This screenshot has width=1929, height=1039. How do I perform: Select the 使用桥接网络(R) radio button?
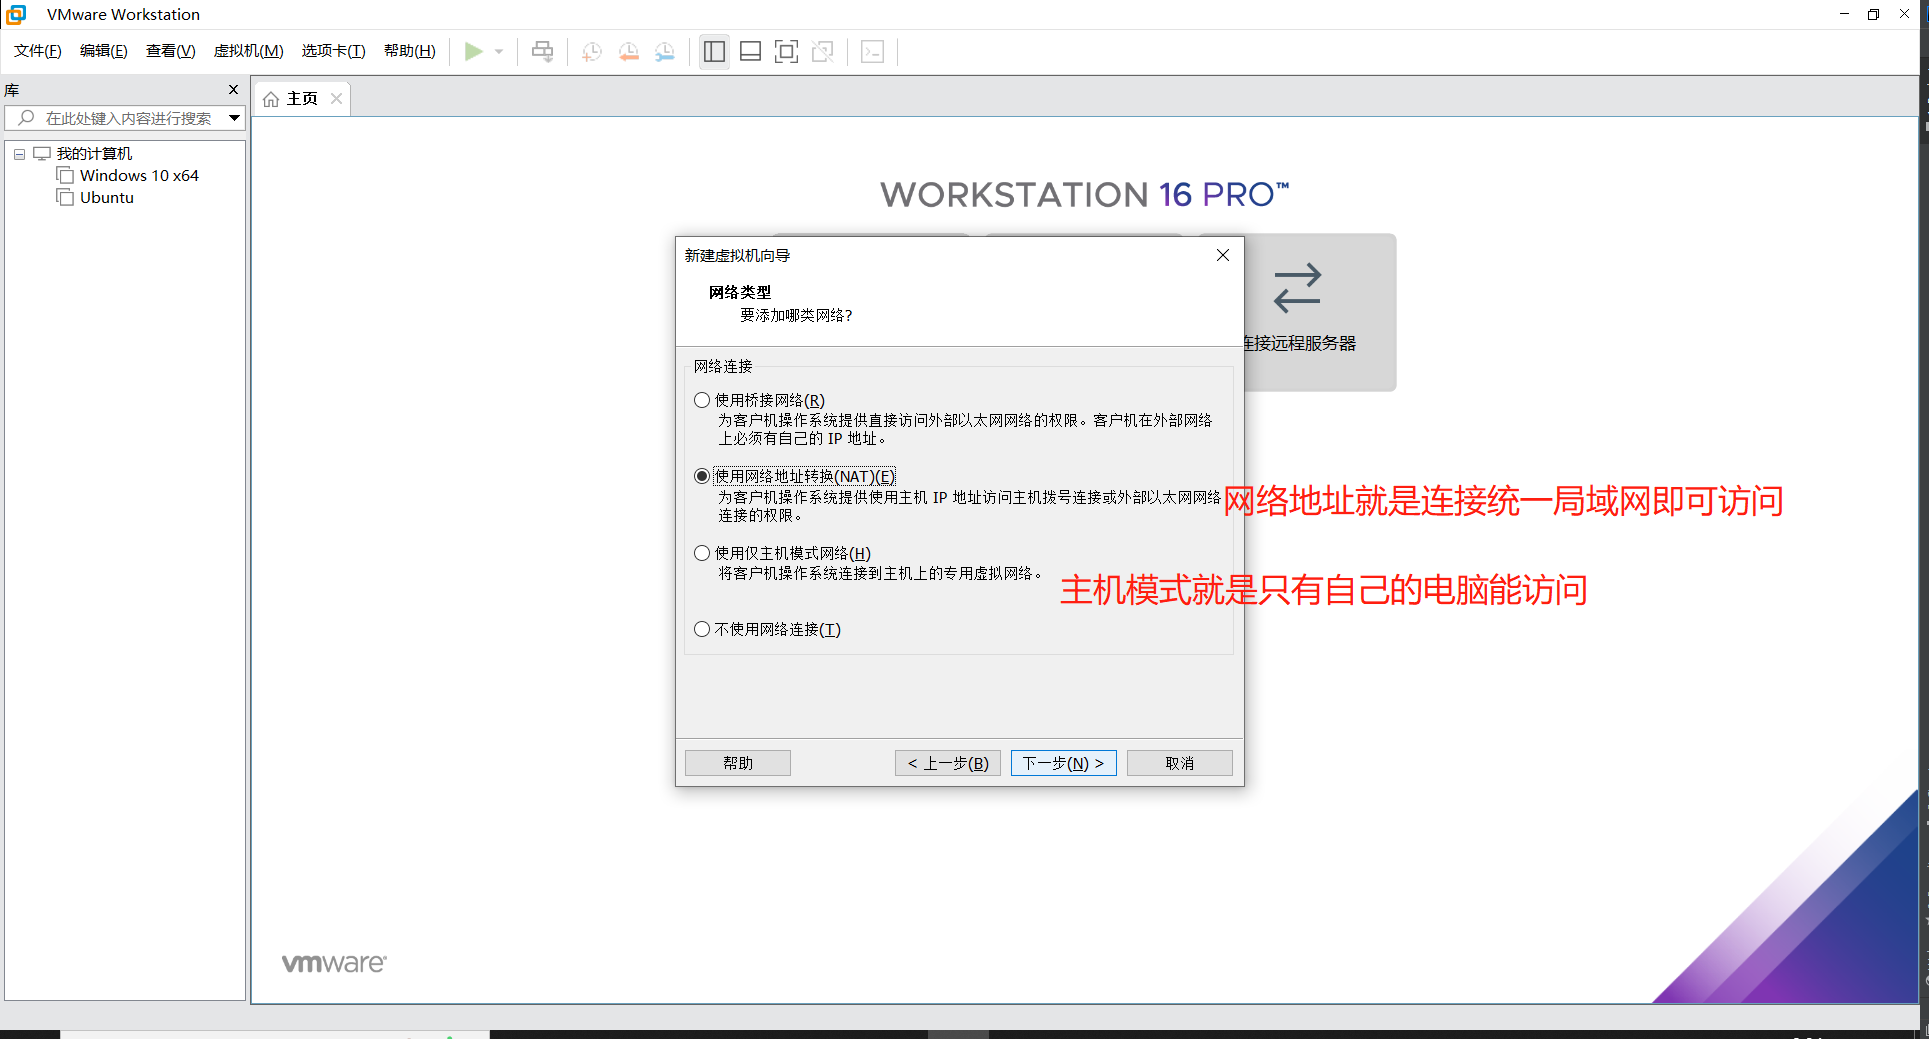click(702, 400)
